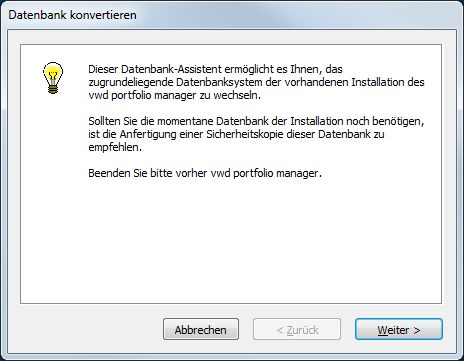Cancel the wizard with Abbrechen
Screen dimensions: 464x361
(201, 329)
